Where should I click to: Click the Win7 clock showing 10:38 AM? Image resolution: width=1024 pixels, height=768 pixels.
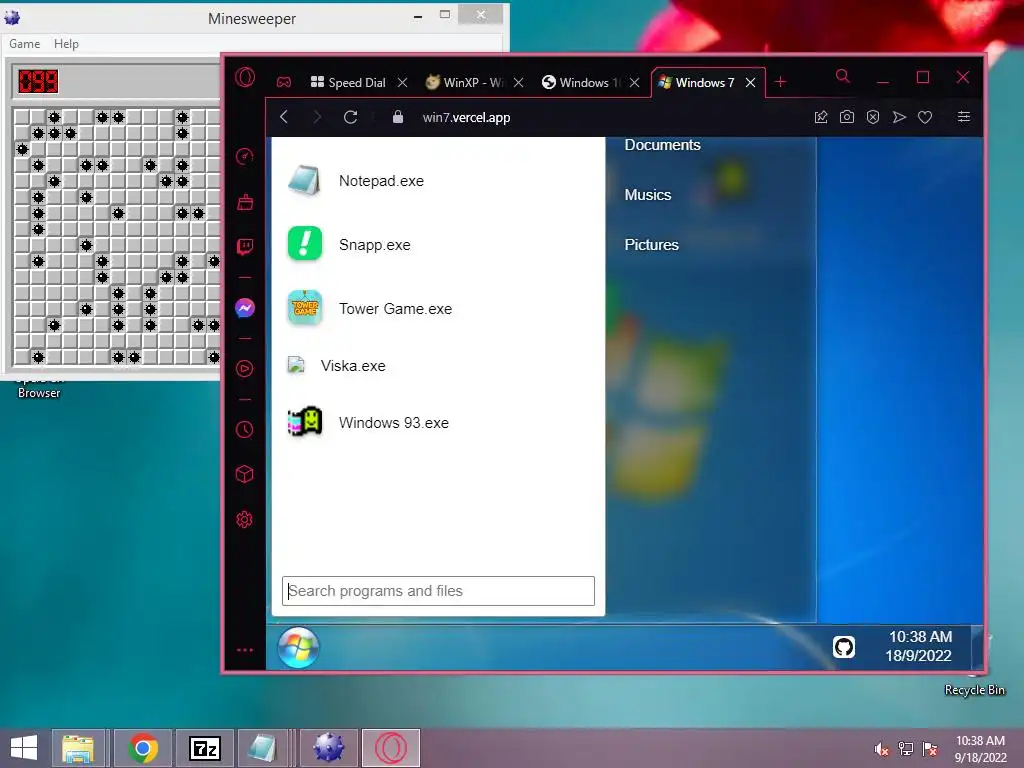[920, 637]
